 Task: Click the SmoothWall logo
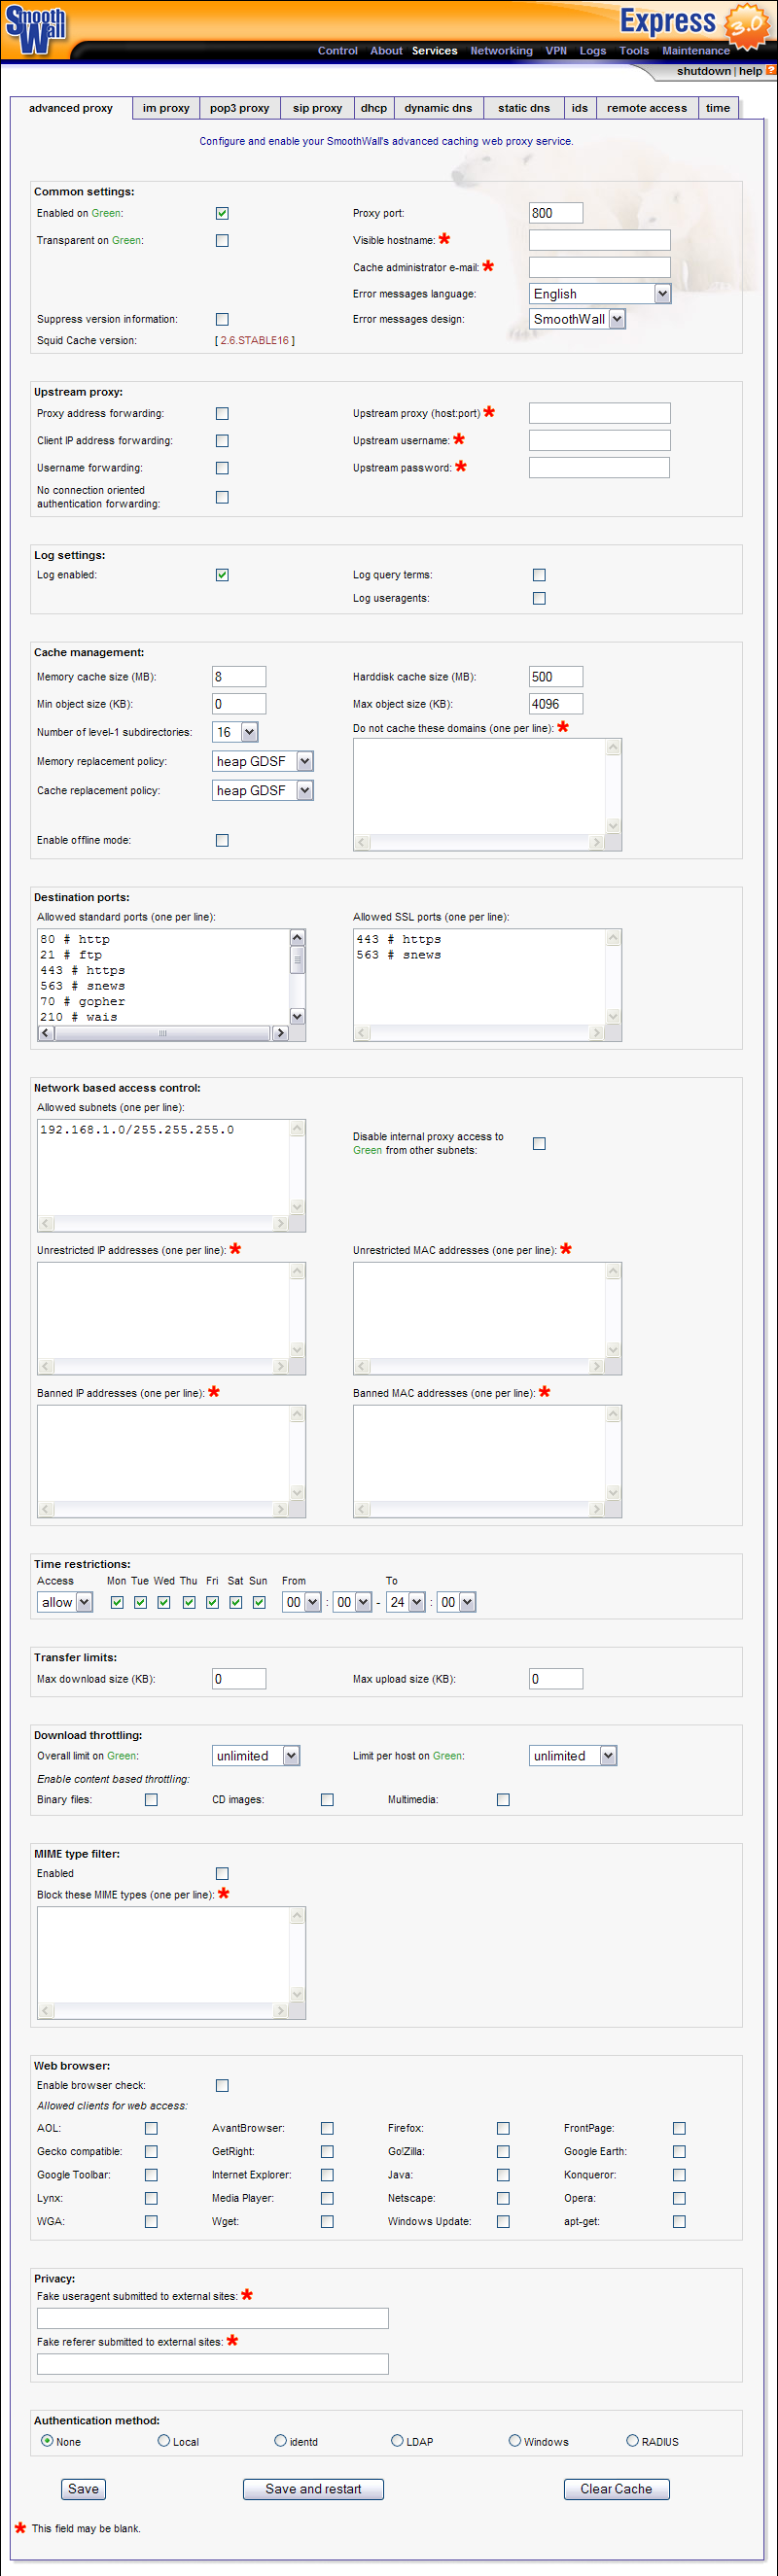pyautogui.click(x=35, y=30)
